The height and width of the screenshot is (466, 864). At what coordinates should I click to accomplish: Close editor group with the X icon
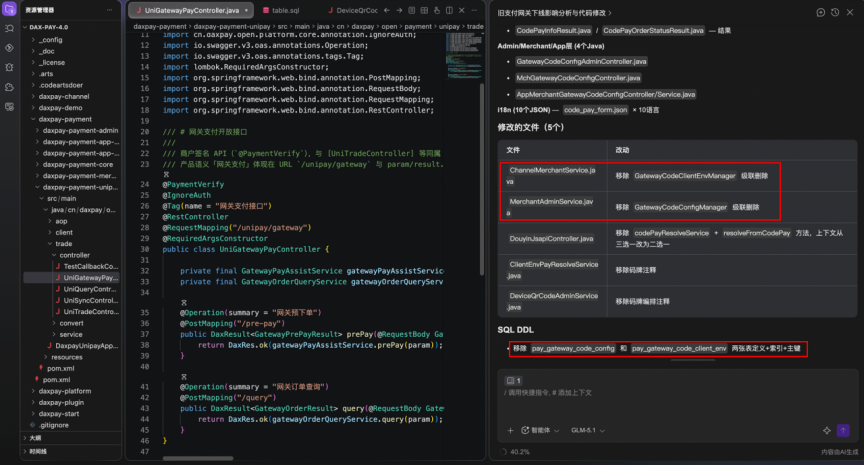[x=462, y=10]
